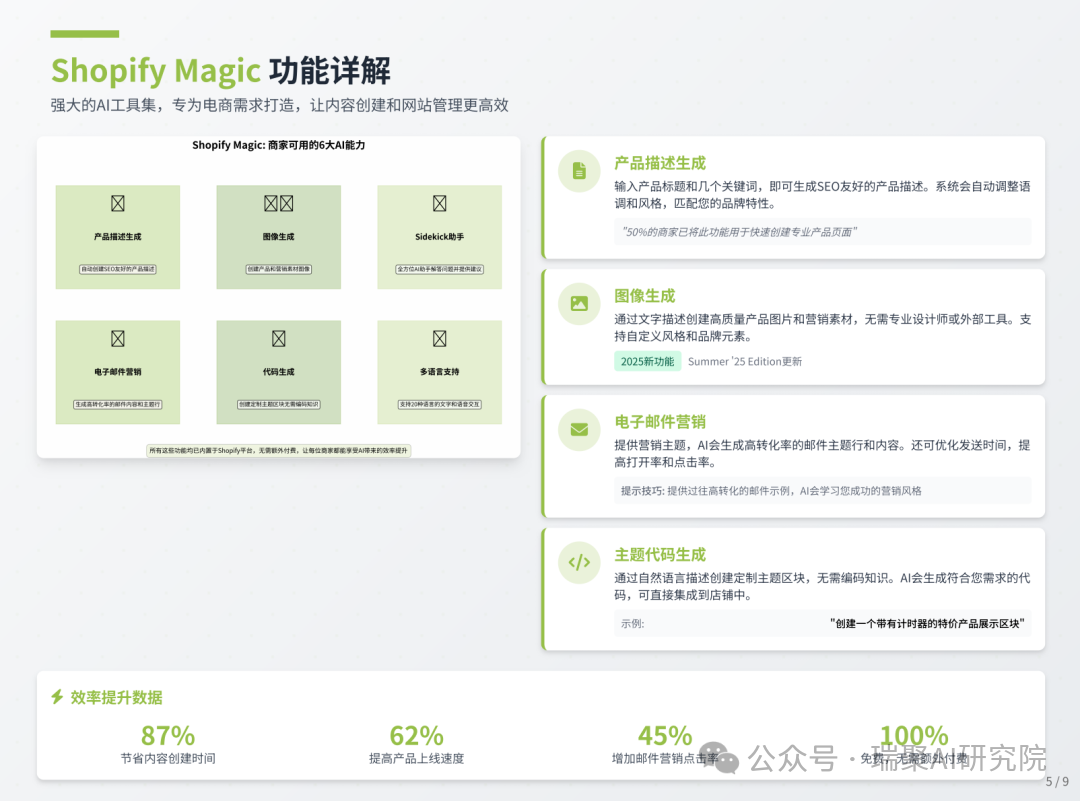This screenshot has width=1080, height=801.
Task: Click the 产品描述生成 card heading
Action: tap(660, 163)
